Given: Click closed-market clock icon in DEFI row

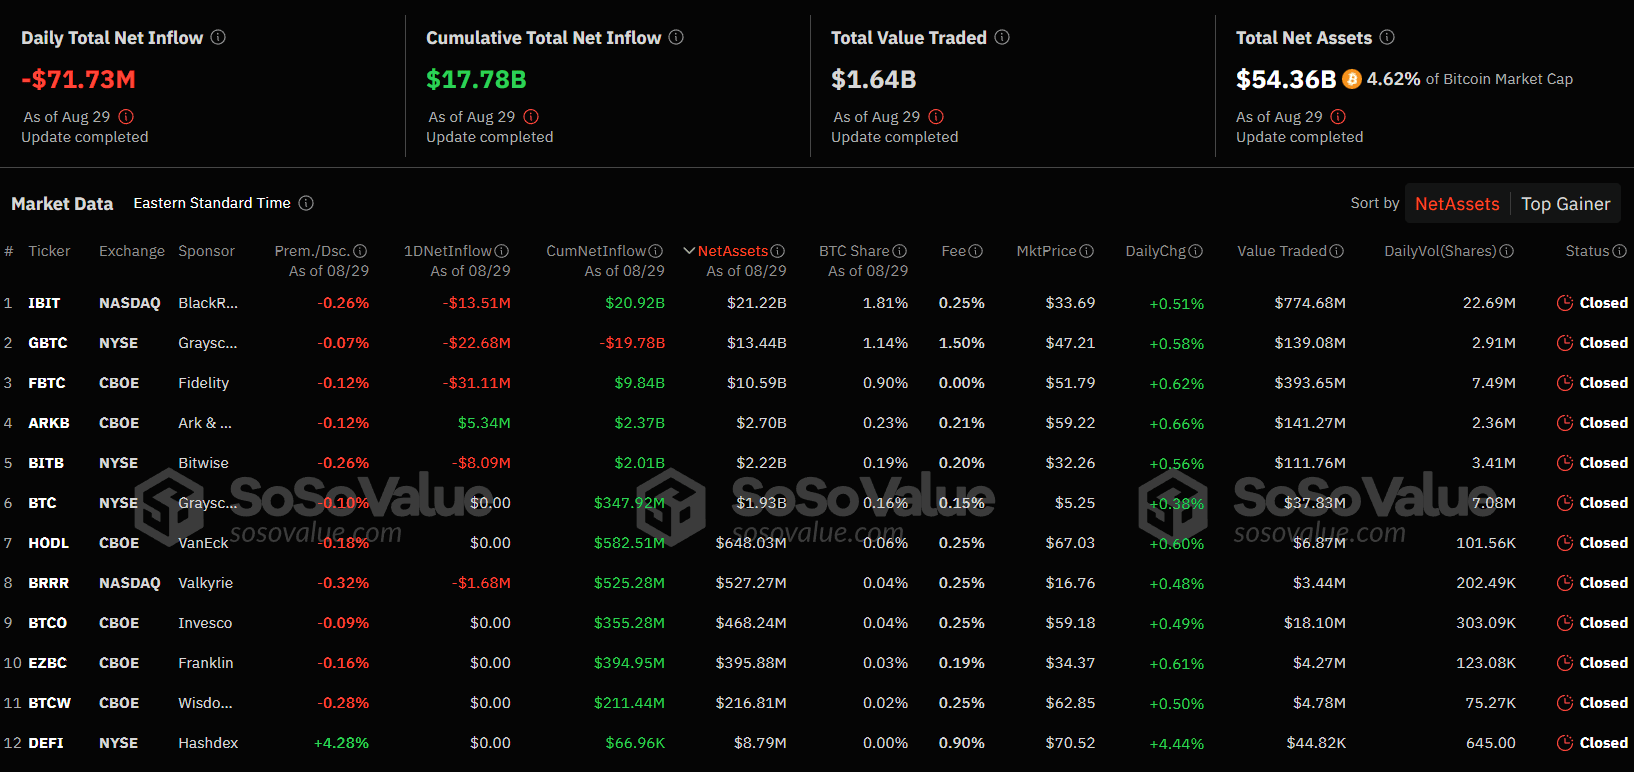Looking at the screenshot, I should (1565, 743).
